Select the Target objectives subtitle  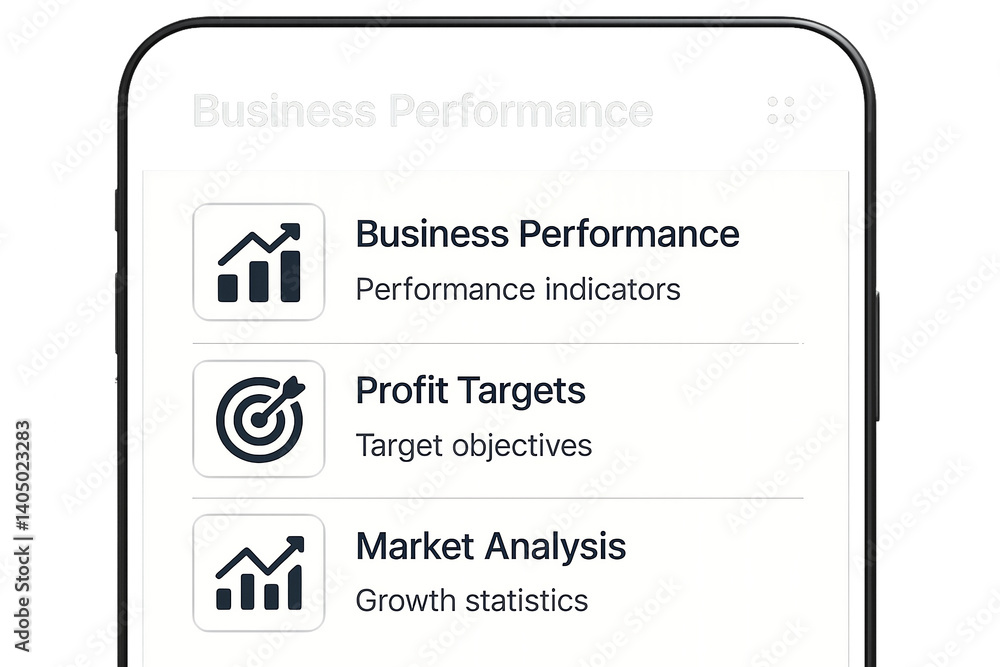(474, 446)
